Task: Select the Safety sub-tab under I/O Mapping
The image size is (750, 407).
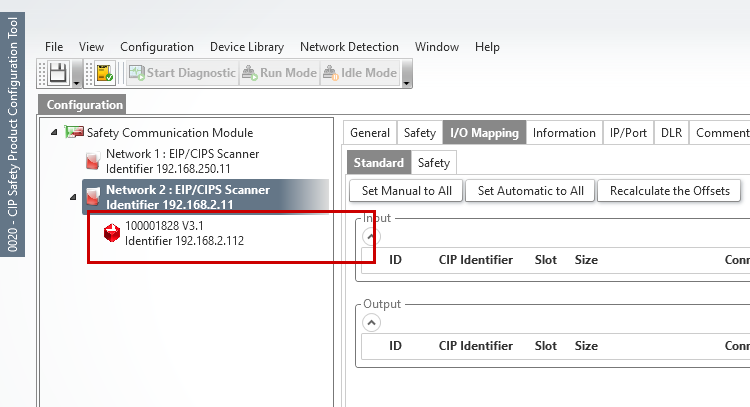Action: click(434, 163)
